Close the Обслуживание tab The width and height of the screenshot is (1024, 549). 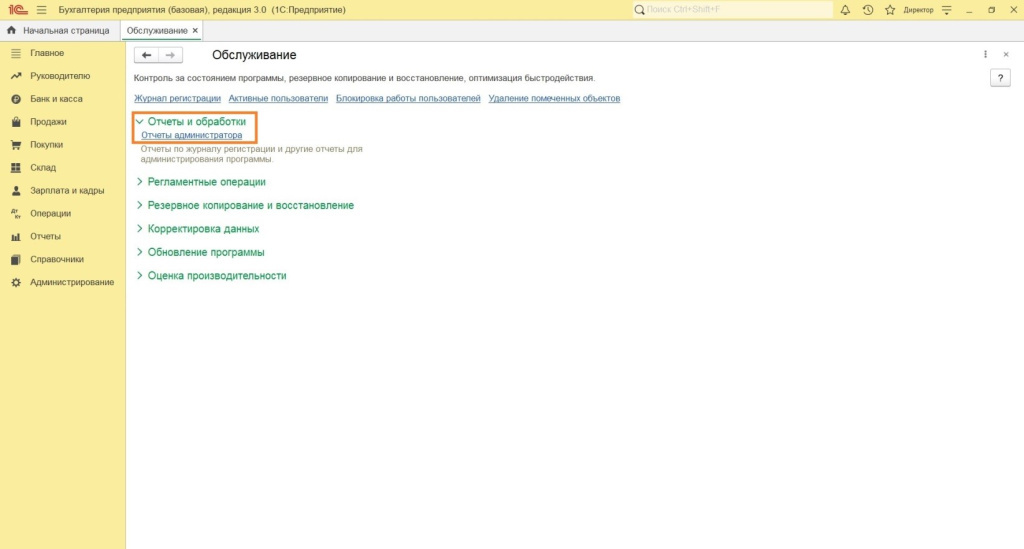pos(195,31)
